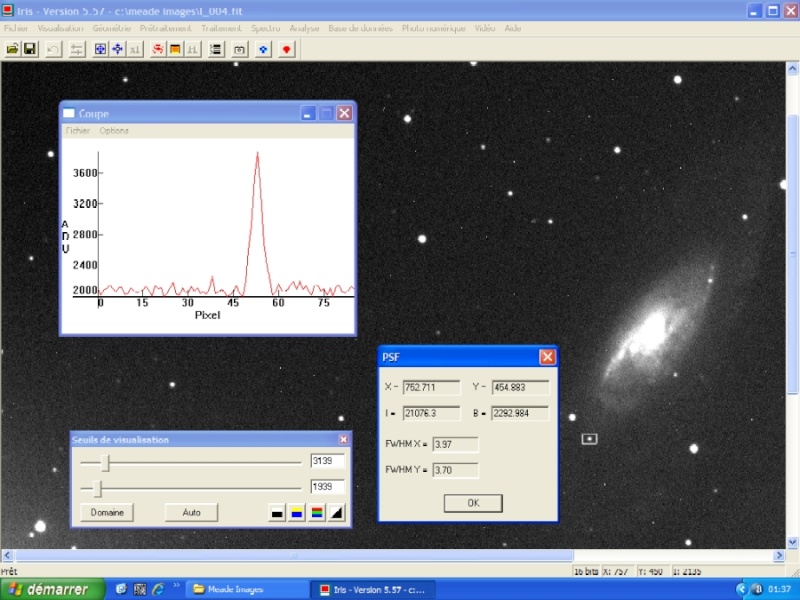Click the upper threshold slider handle
This screenshot has height=600, width=800.
pos(105,462)
